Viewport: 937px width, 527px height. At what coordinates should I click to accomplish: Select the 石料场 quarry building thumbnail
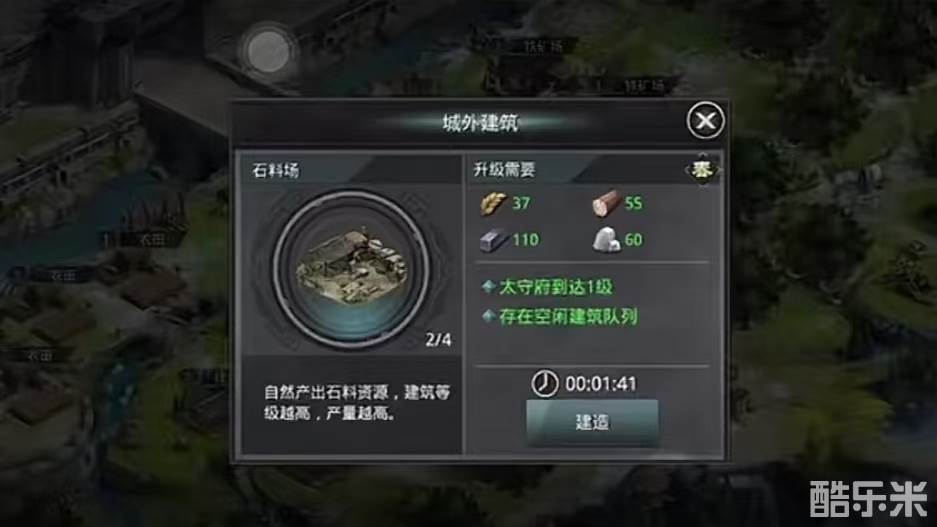pos(351,269)
